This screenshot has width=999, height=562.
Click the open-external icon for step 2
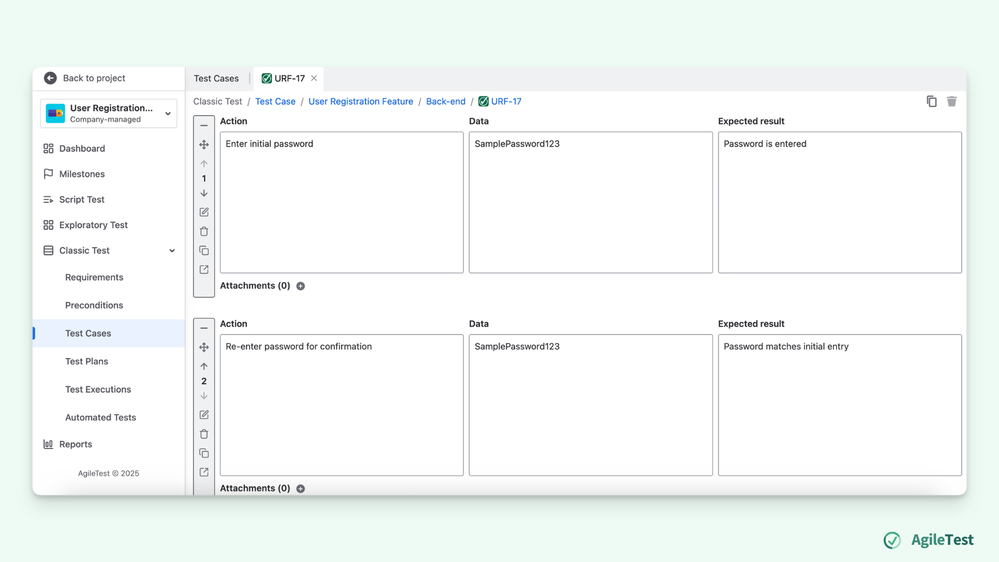tap(204, 472)
